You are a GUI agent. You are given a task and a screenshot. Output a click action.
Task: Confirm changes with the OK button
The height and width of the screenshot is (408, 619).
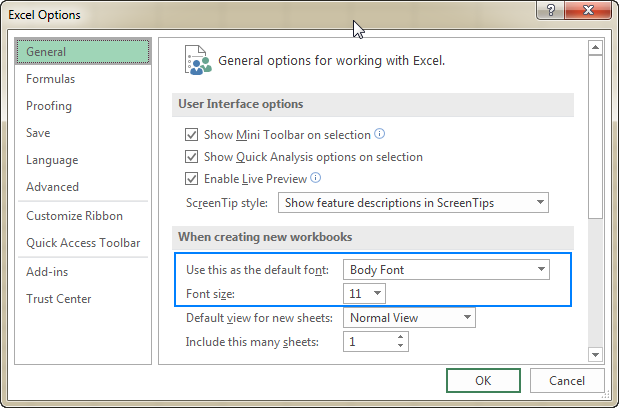pyautogui.click(x=483, y=380)
